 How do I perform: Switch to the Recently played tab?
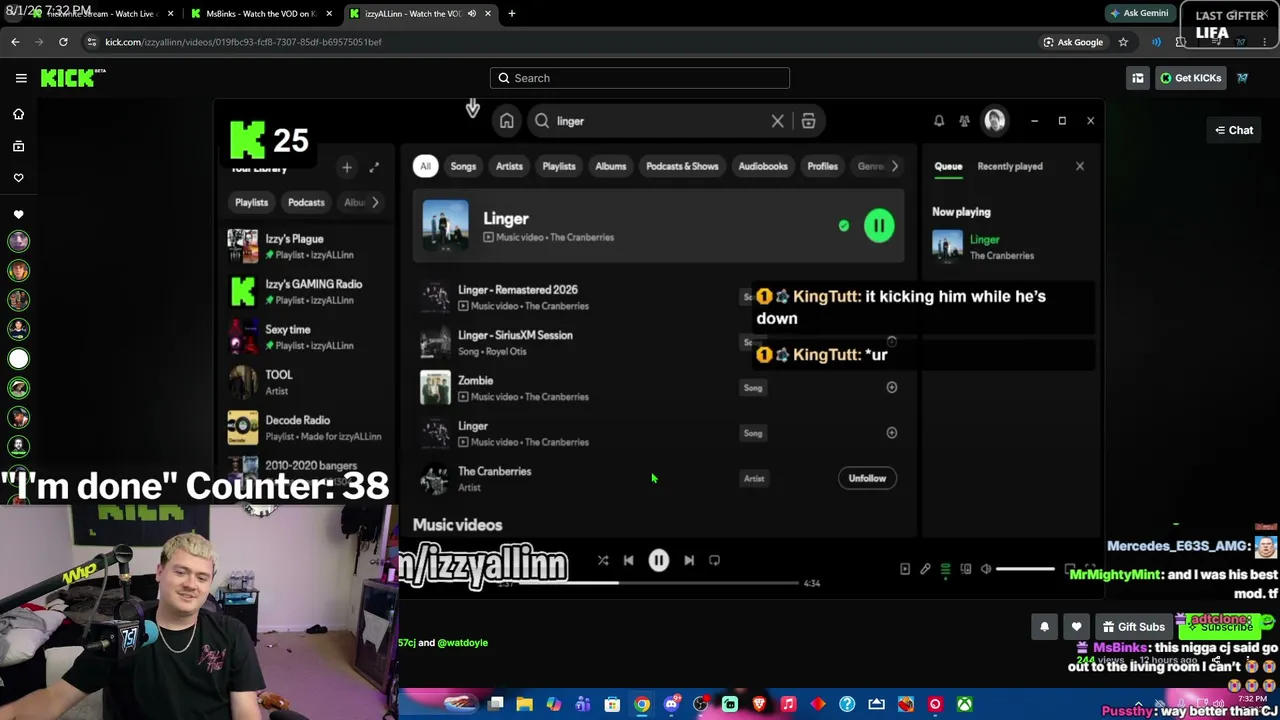pos(1010,166)
